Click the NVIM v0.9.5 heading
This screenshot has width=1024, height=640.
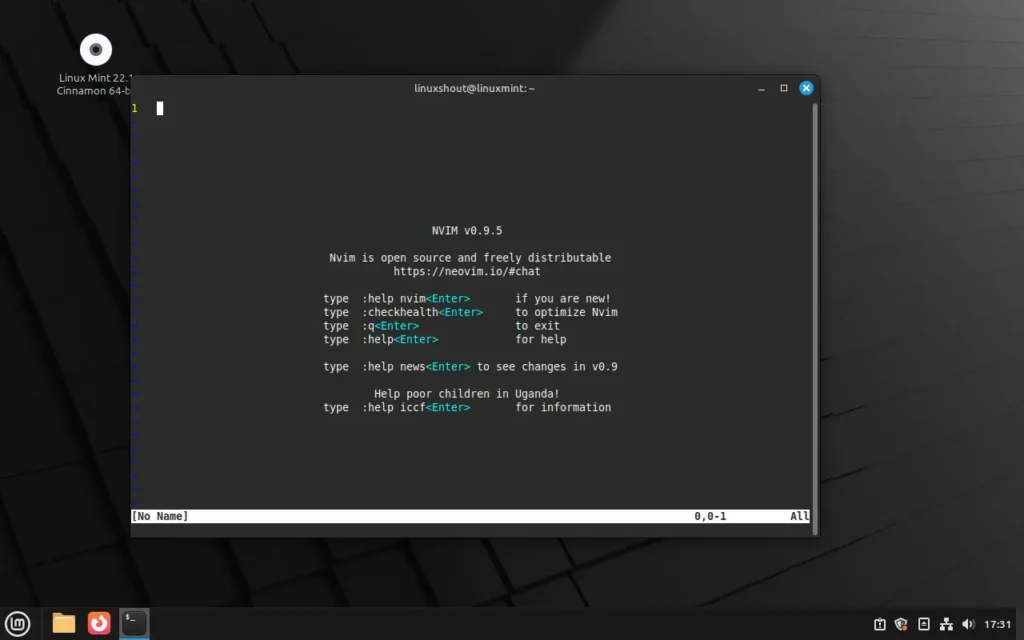coord(467,231)
